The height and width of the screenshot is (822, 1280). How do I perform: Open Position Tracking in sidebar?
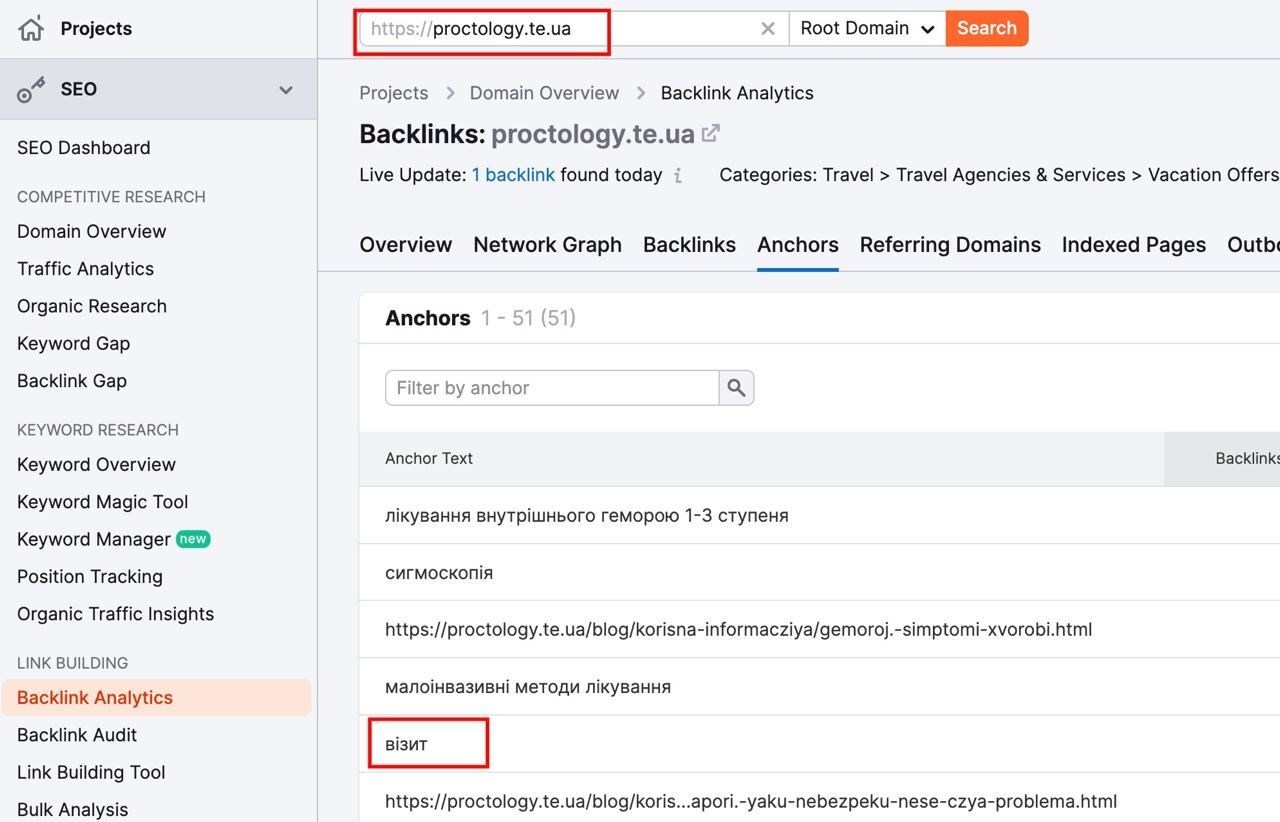point(90,577)
